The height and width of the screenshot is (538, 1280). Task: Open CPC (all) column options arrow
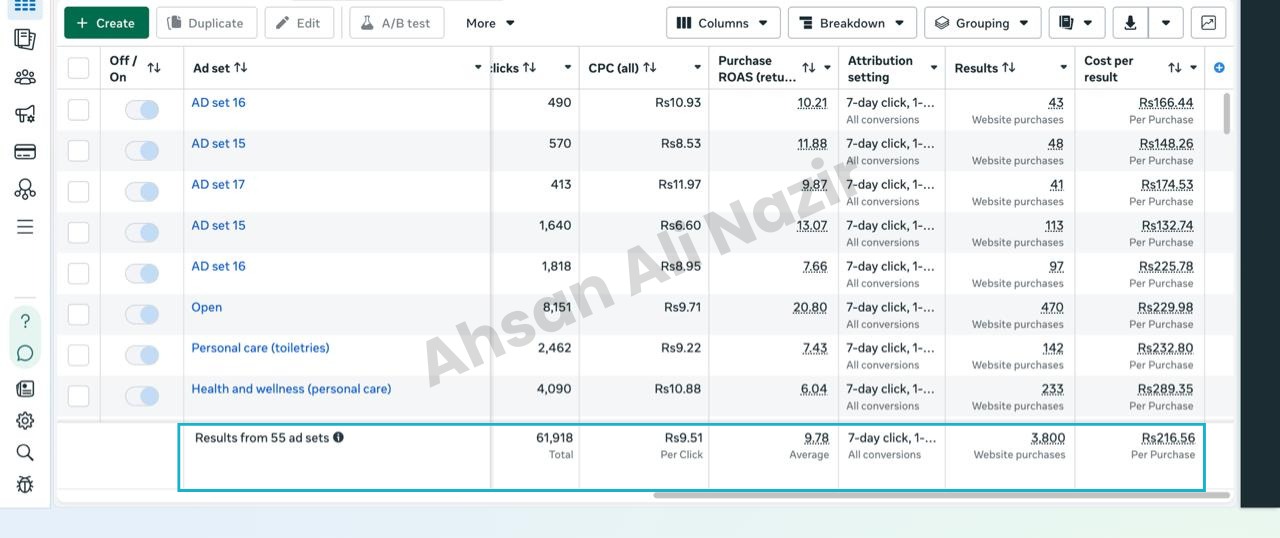click(698, 68)
